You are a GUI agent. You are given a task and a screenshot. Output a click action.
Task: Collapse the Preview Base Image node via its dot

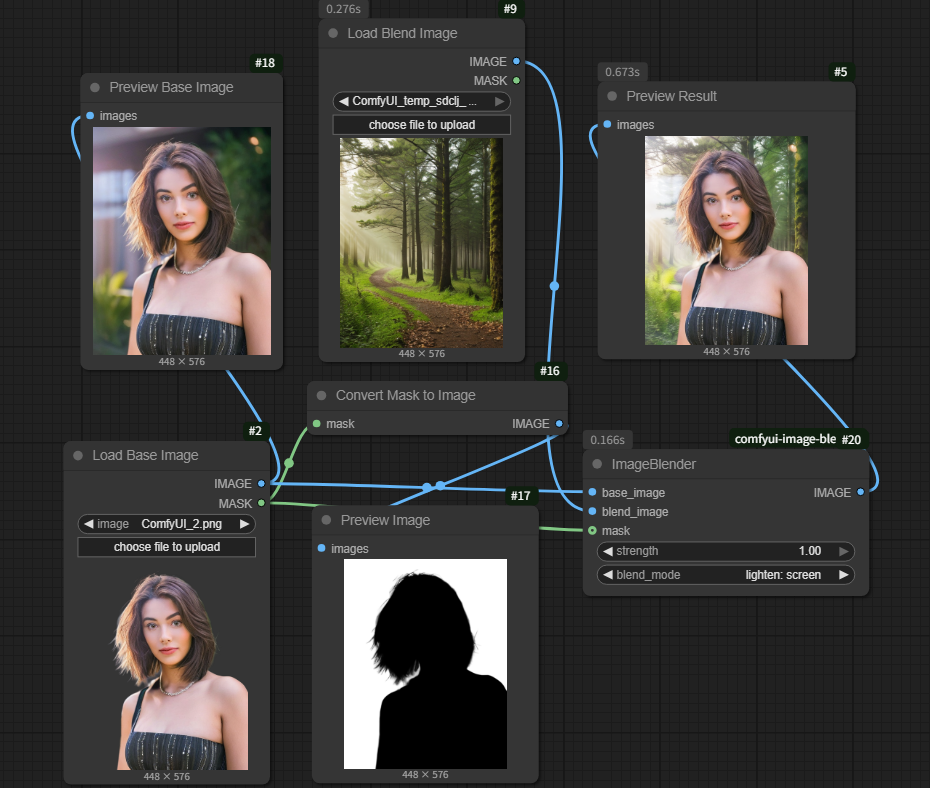95,88
